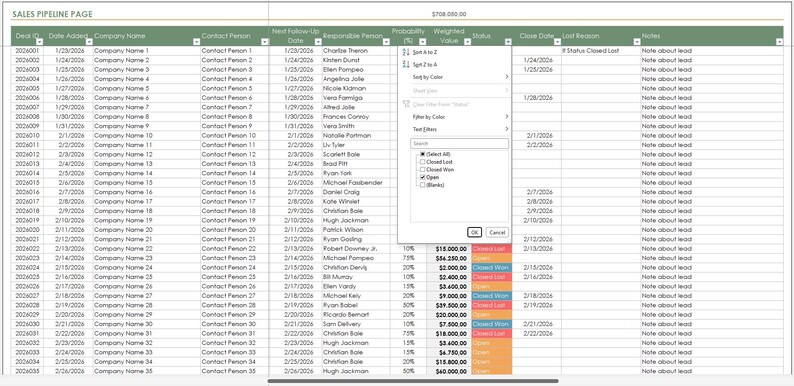794x386 pixels.
Task: Open the Next Follow-Up Date filter dropdown
Action: coord(317,42)
